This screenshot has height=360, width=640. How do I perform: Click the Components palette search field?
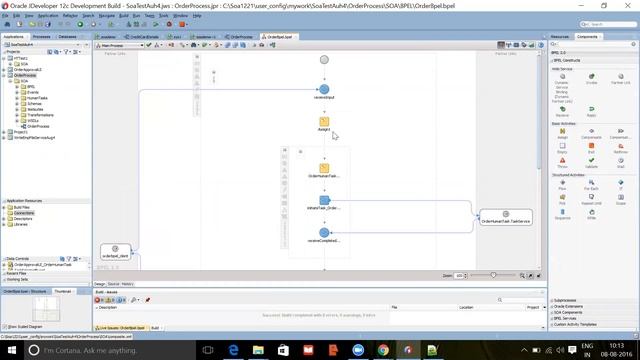(593, 44)
